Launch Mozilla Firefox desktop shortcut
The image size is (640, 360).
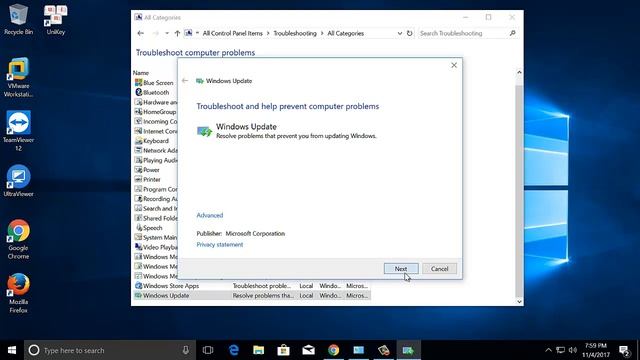[x=18, y=293]
